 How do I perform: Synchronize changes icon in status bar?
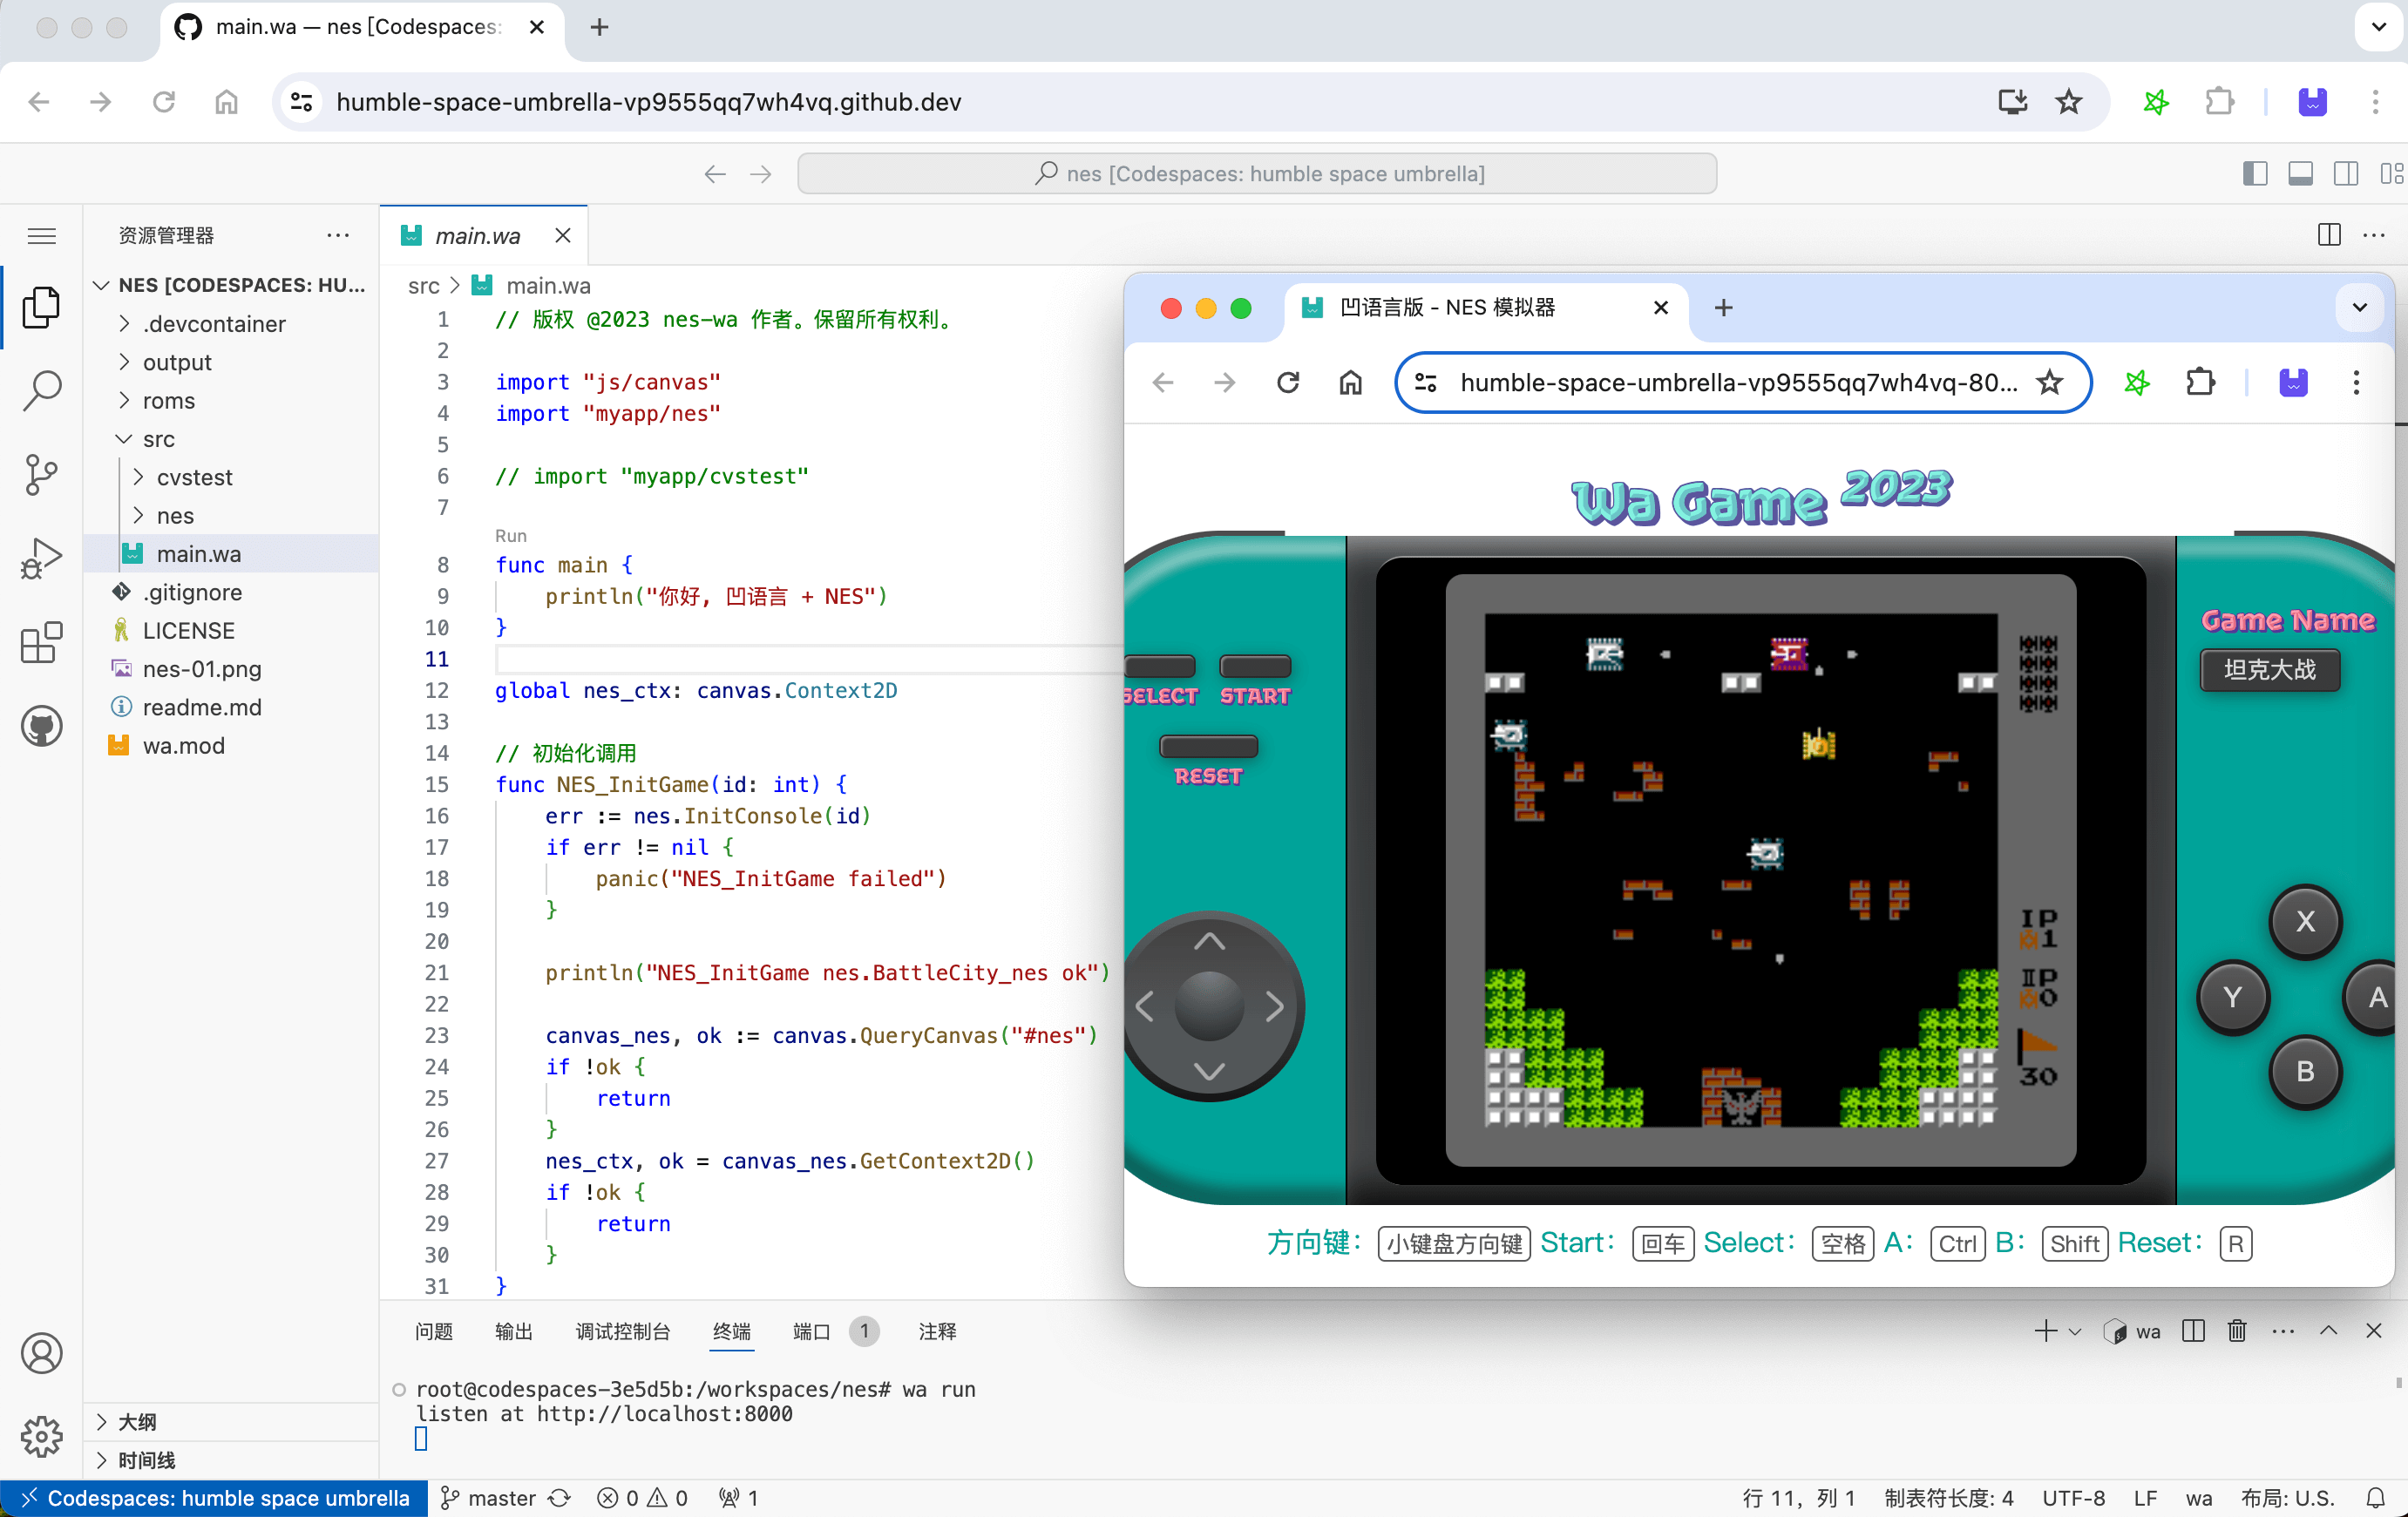tap(560, 1497)
